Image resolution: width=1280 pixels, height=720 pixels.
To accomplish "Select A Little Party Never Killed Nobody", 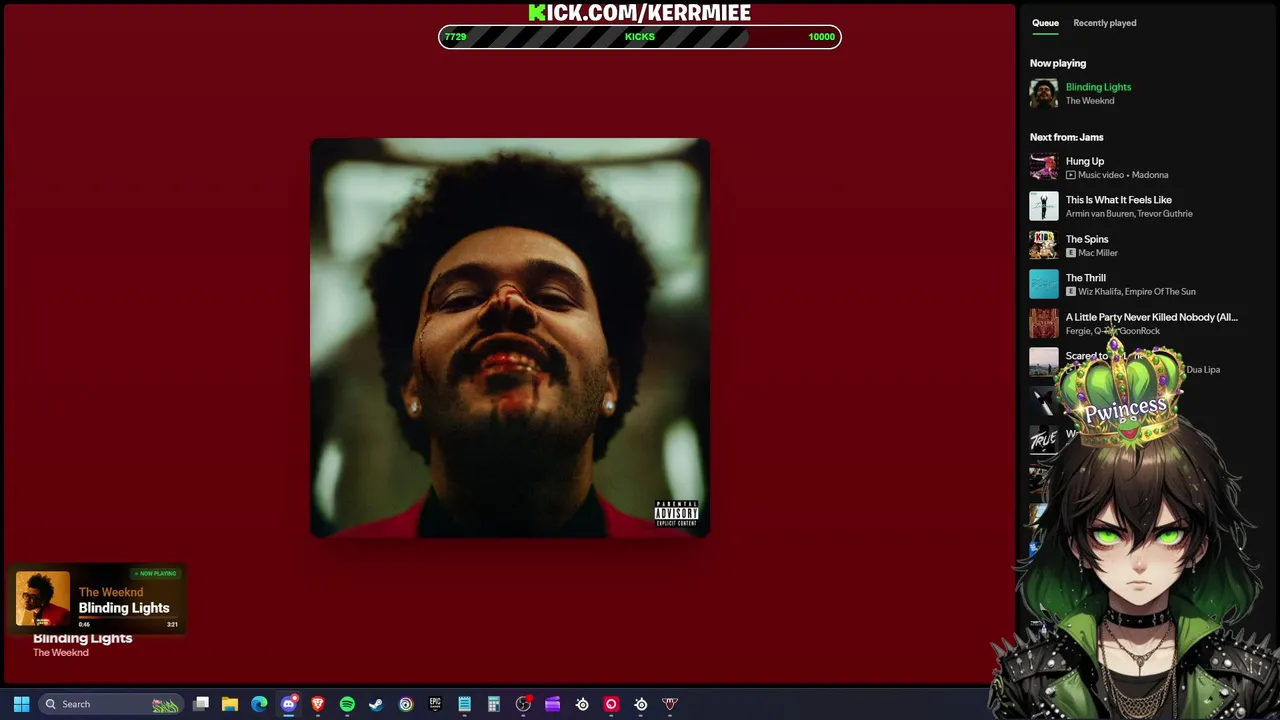I will point(1152,317).
